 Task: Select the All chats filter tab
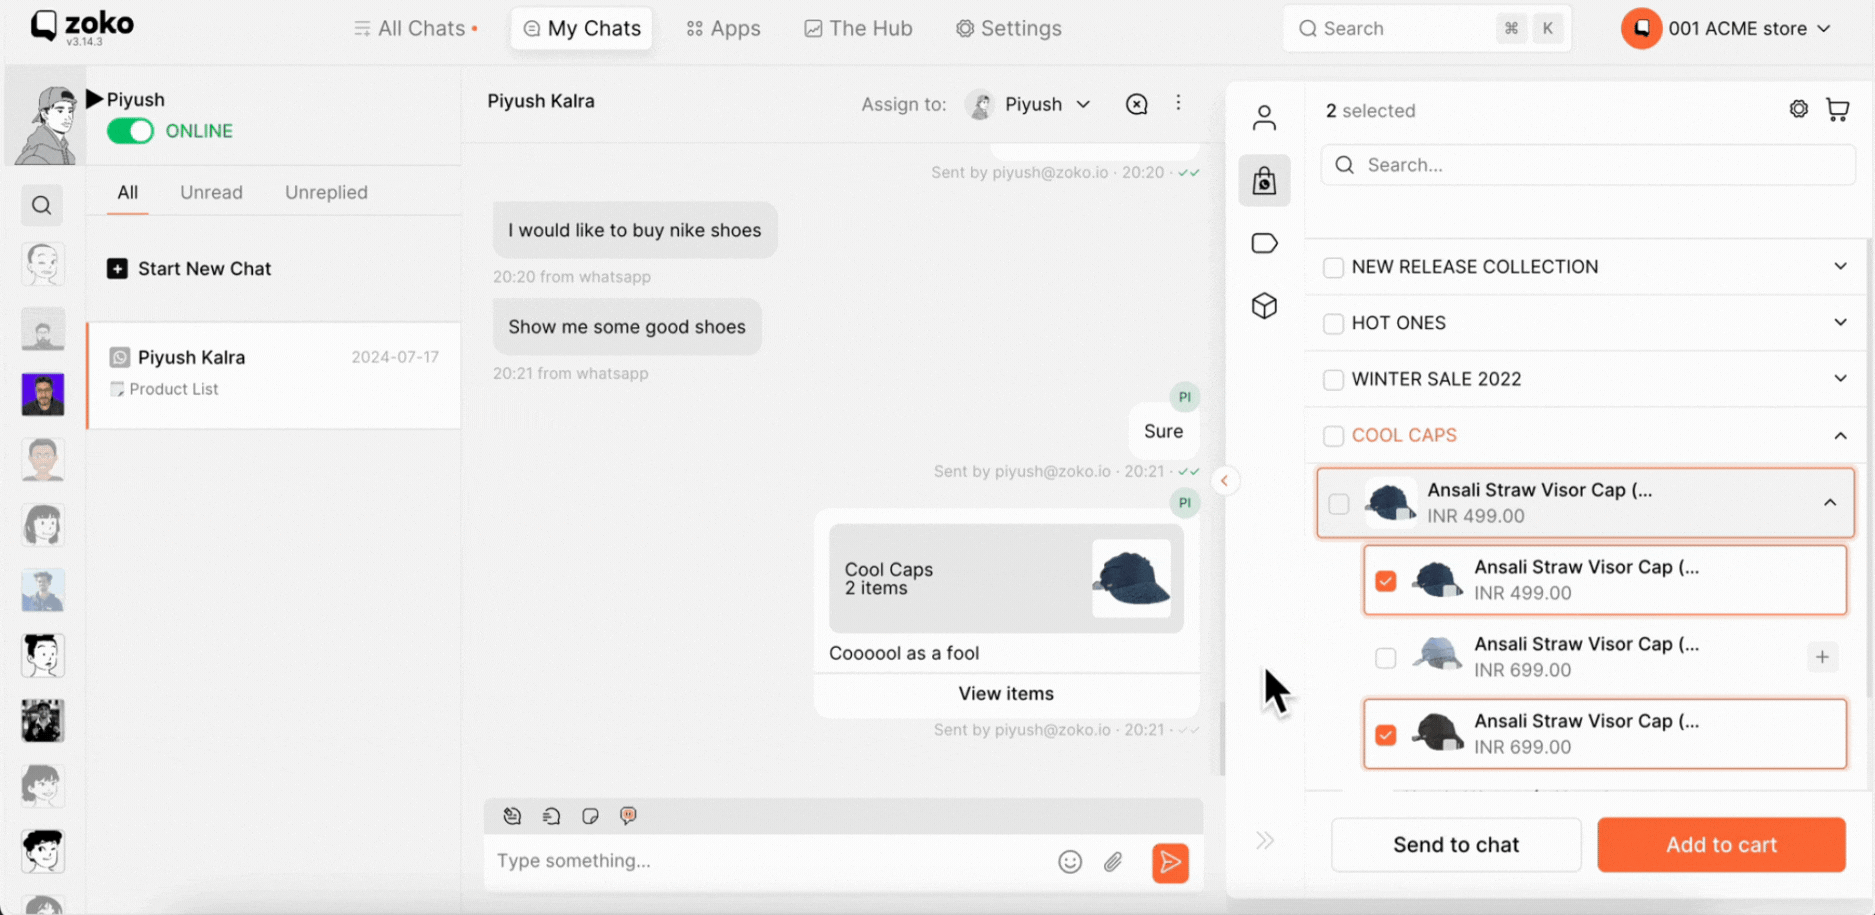click(127, 192)
